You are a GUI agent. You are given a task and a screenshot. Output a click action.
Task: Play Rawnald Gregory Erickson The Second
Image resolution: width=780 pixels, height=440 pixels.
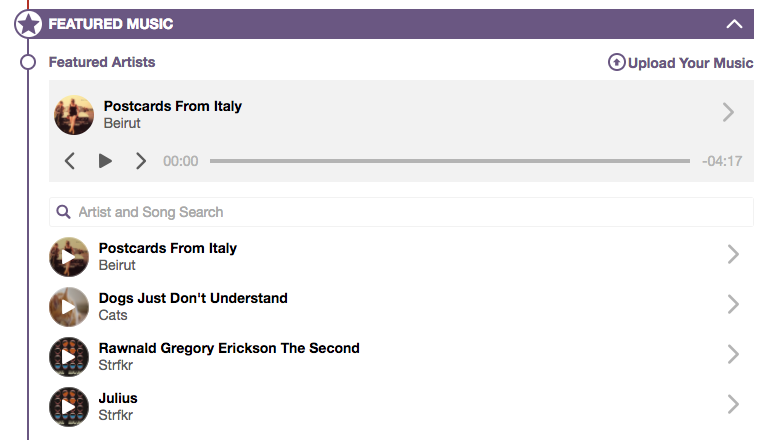click(69, 357)
